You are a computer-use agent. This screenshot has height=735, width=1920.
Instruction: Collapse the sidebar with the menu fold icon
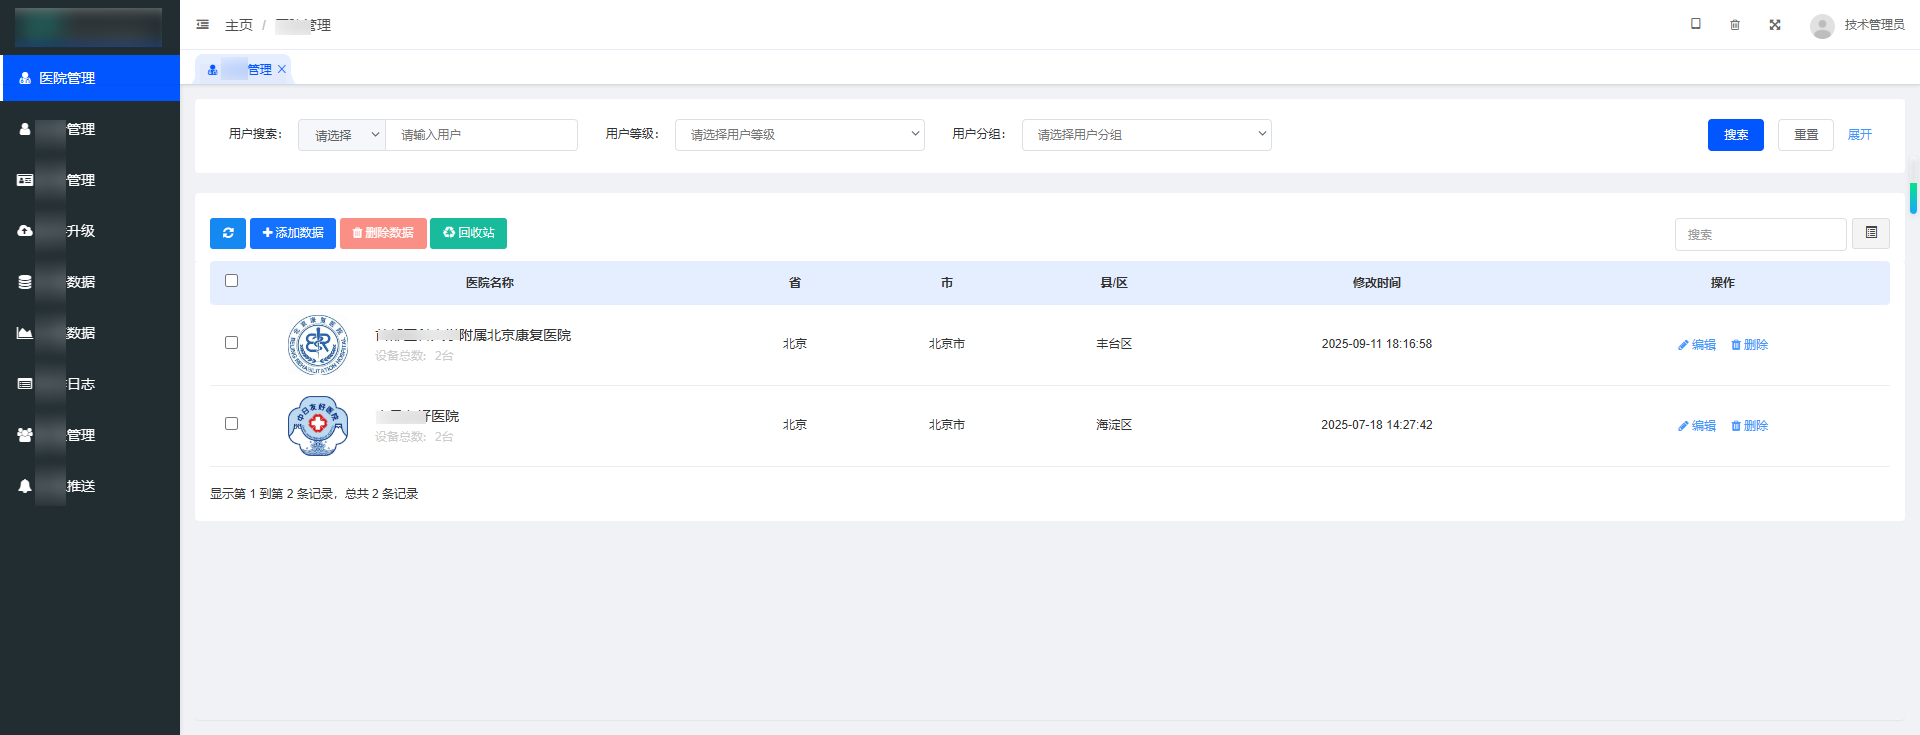click(x=203, y=25)
